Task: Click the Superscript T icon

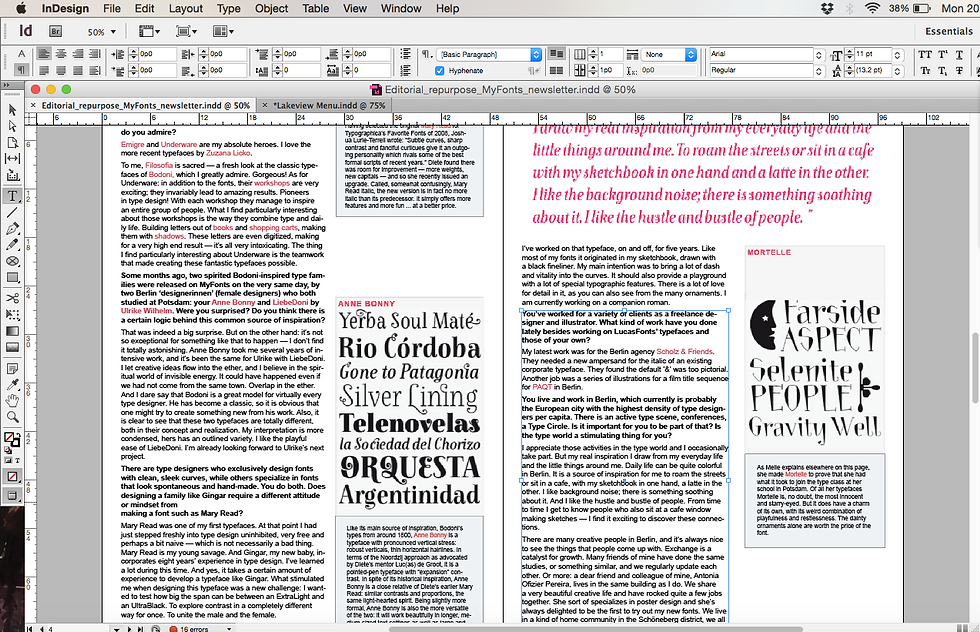Action: 942,54
